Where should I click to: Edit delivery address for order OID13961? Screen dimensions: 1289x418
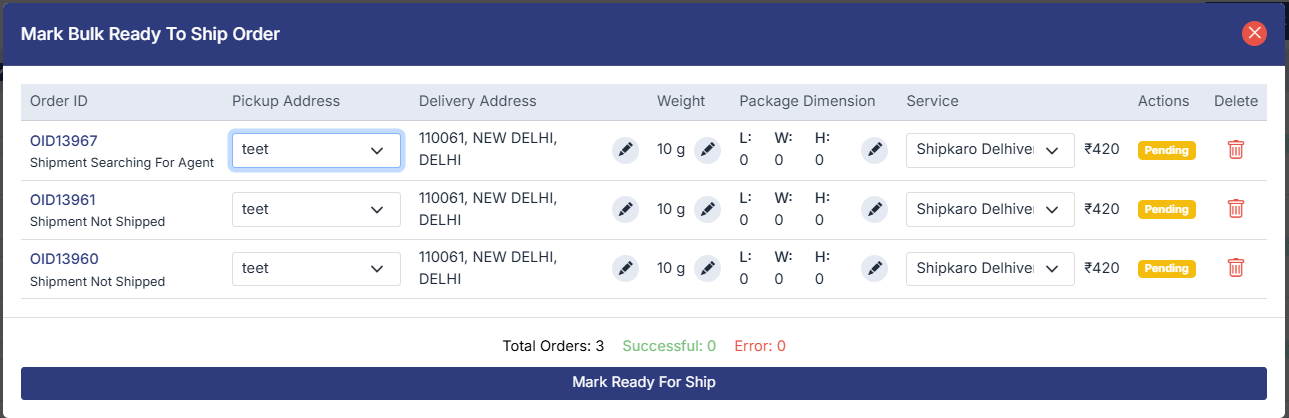pyautogui.click(x=625, y=209)
